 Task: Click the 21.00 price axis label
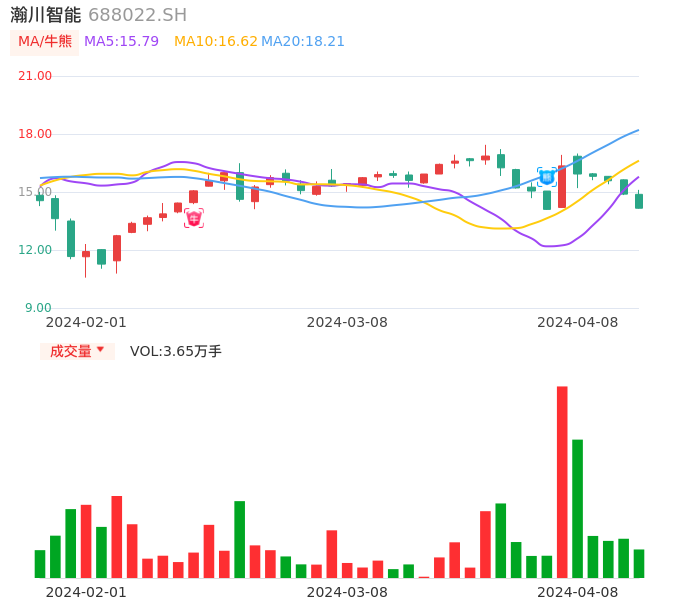(36, 76)
